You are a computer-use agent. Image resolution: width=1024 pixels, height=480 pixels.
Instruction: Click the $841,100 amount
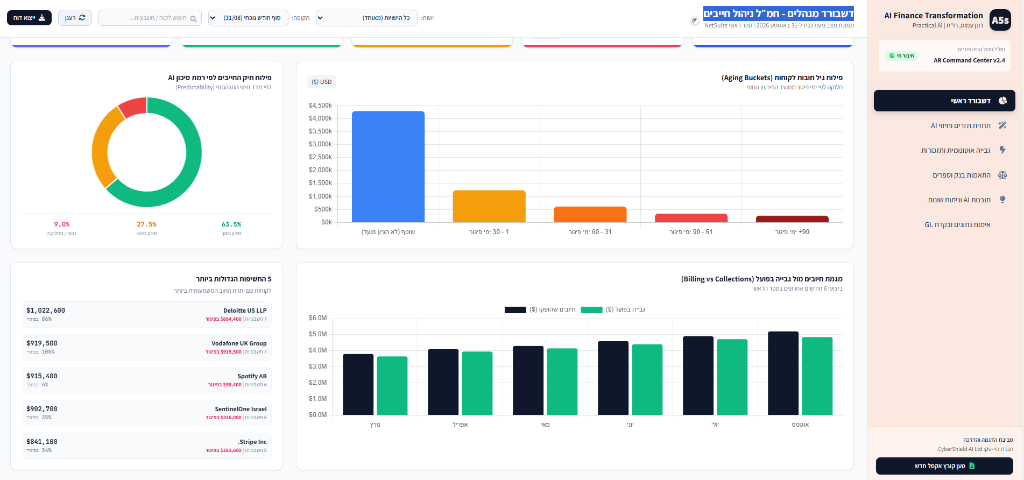click(x=42, y=441)
